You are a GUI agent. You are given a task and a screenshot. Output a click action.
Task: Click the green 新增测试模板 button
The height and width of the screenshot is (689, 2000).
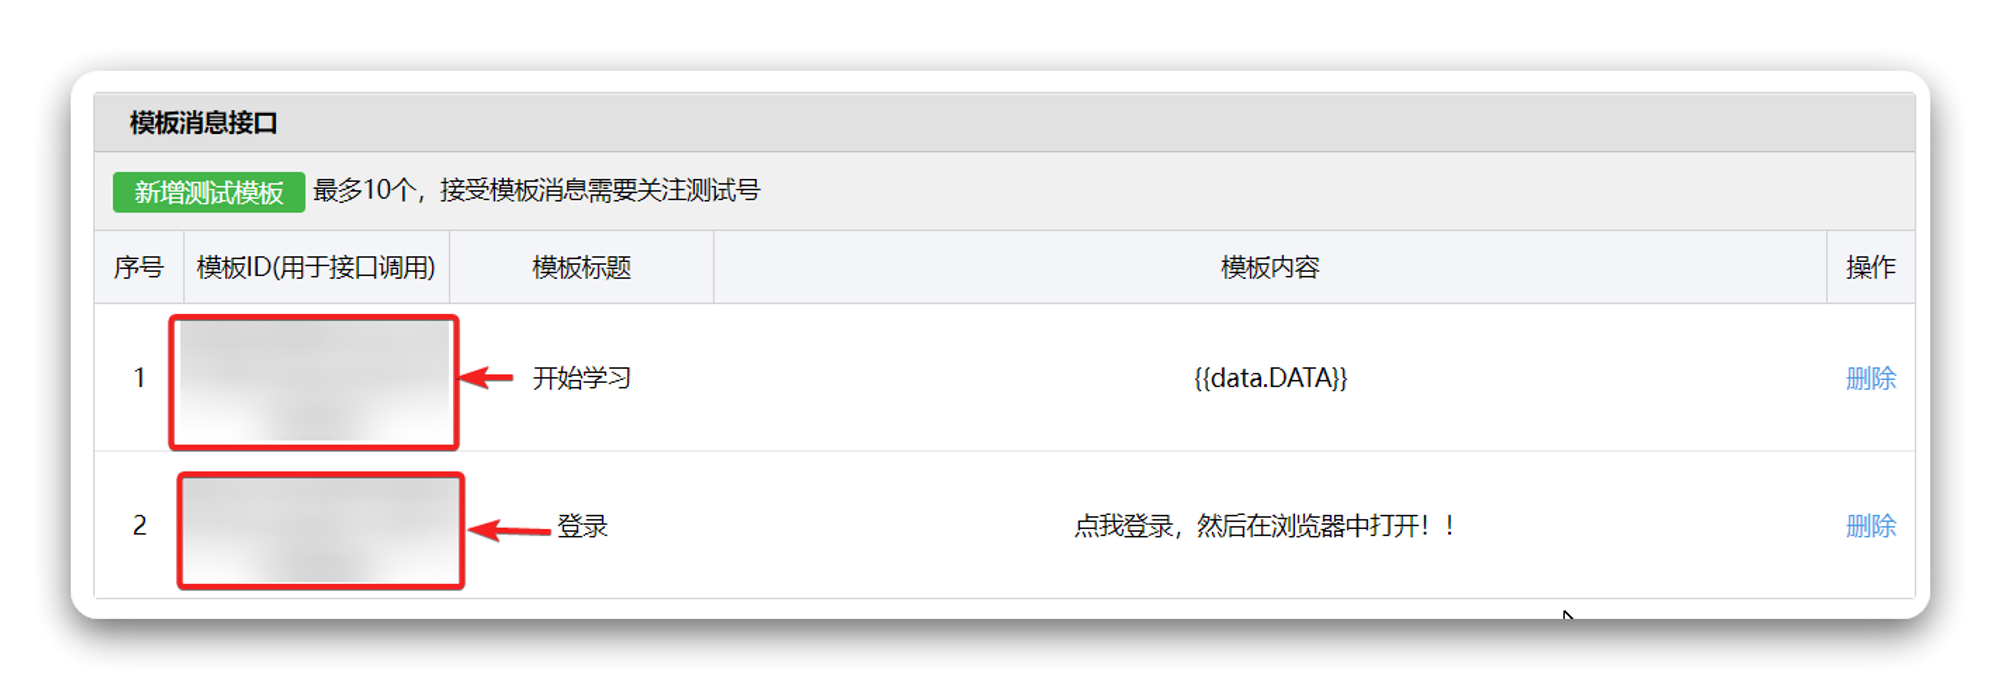[x=208, y=192]
